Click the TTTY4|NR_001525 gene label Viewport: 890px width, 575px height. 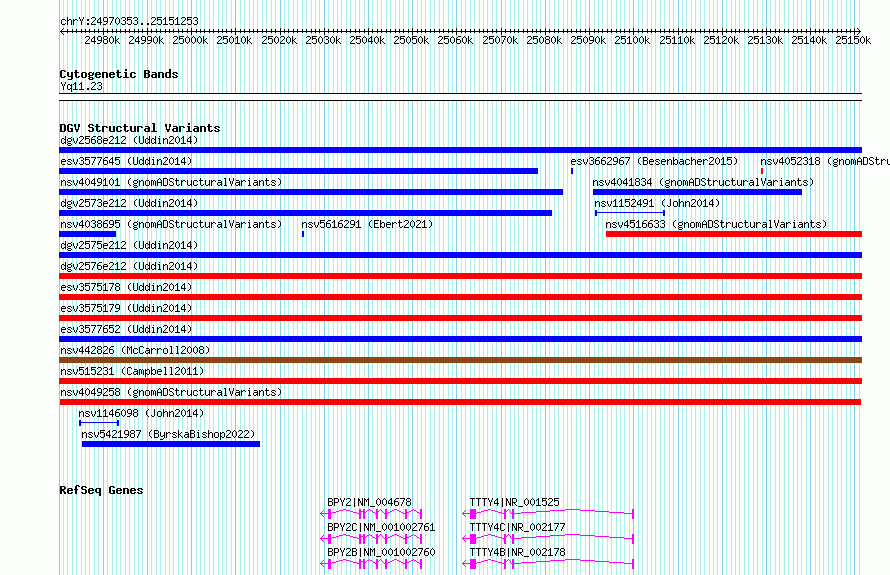[514, 502]
